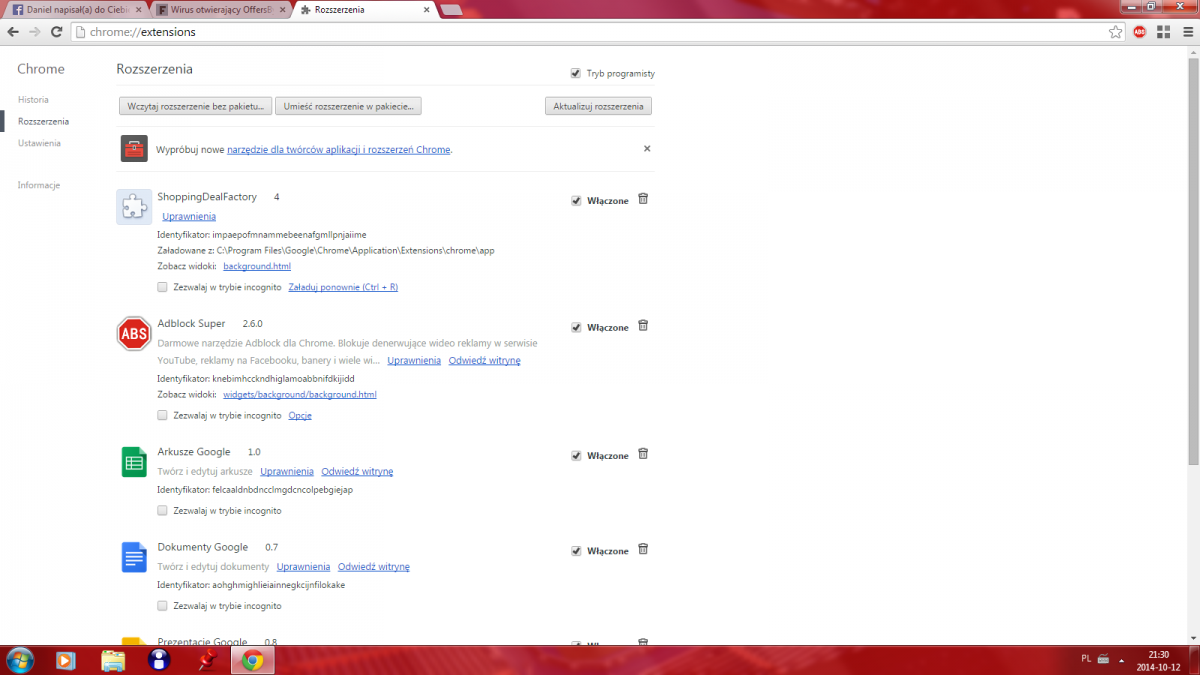Switch to the Facebook 'Daniel napisał(a)' tab
The image size is (1200, 675).
pyautogui.click(x=75, y=10)
